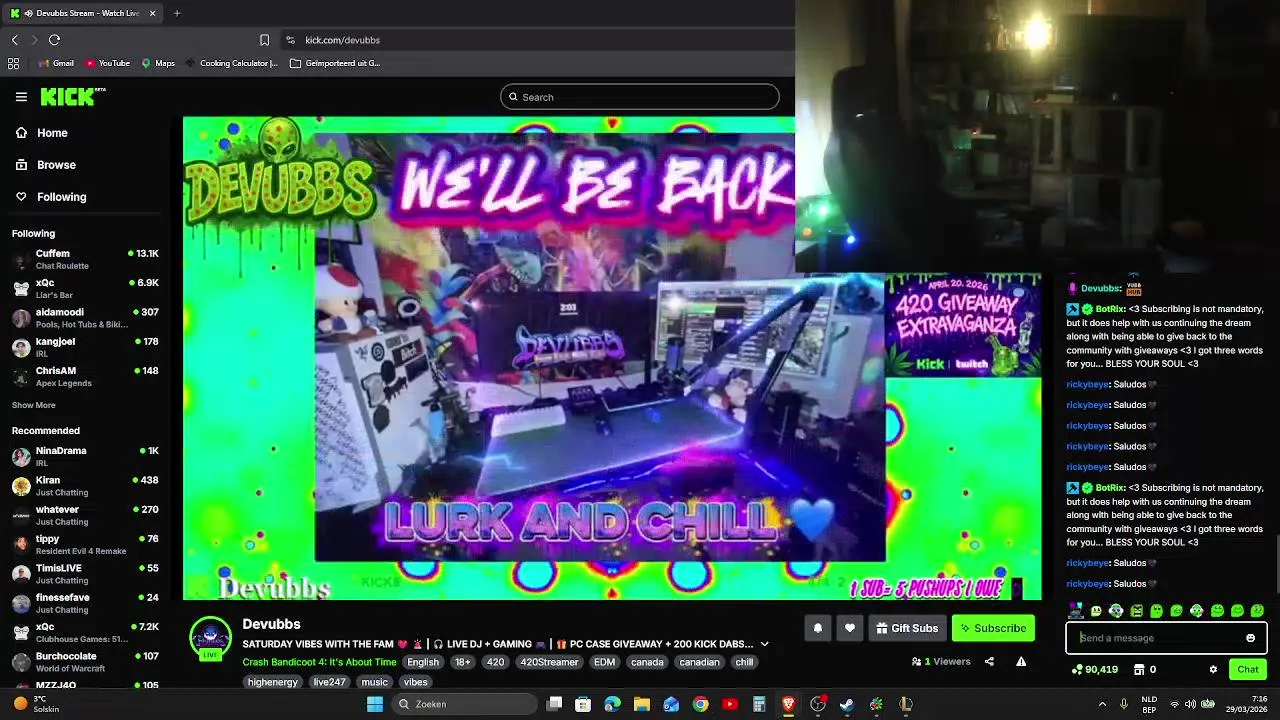Open Steam from the taskbar
The height and width of the screenshot is (720, 1280).
click(x=847, y=704)
